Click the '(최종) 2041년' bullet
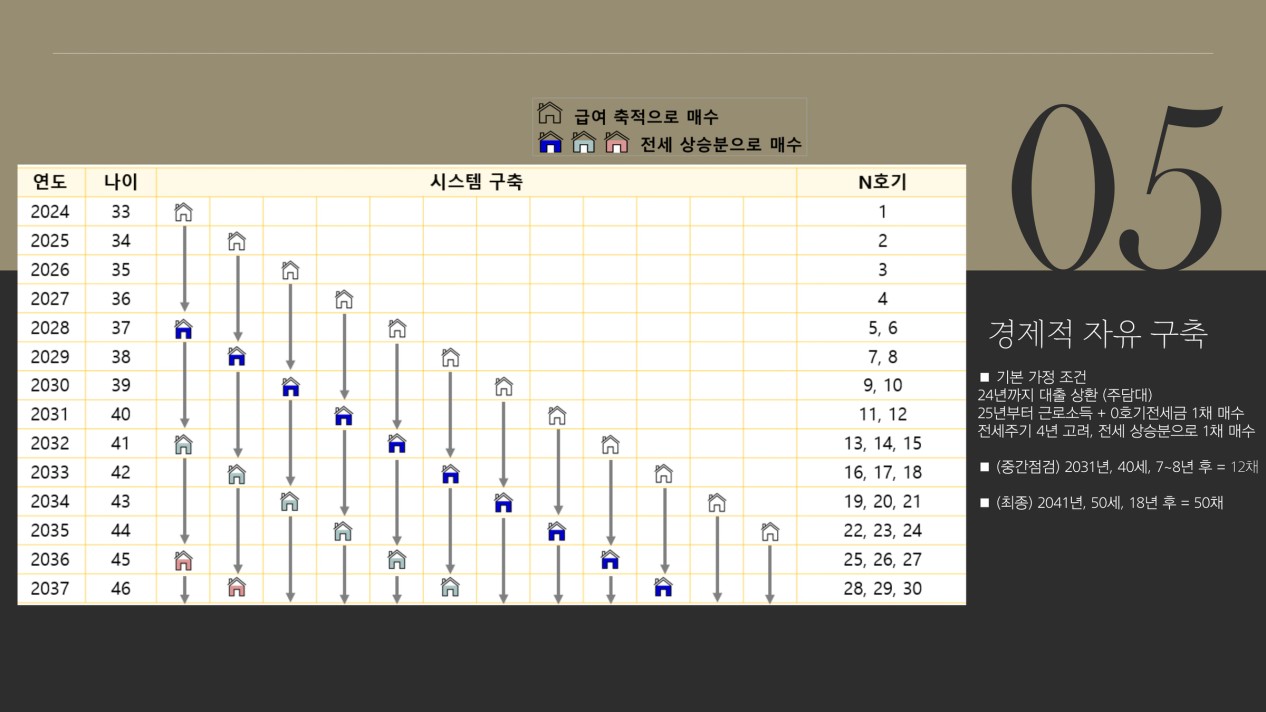 coord(1101,503)
